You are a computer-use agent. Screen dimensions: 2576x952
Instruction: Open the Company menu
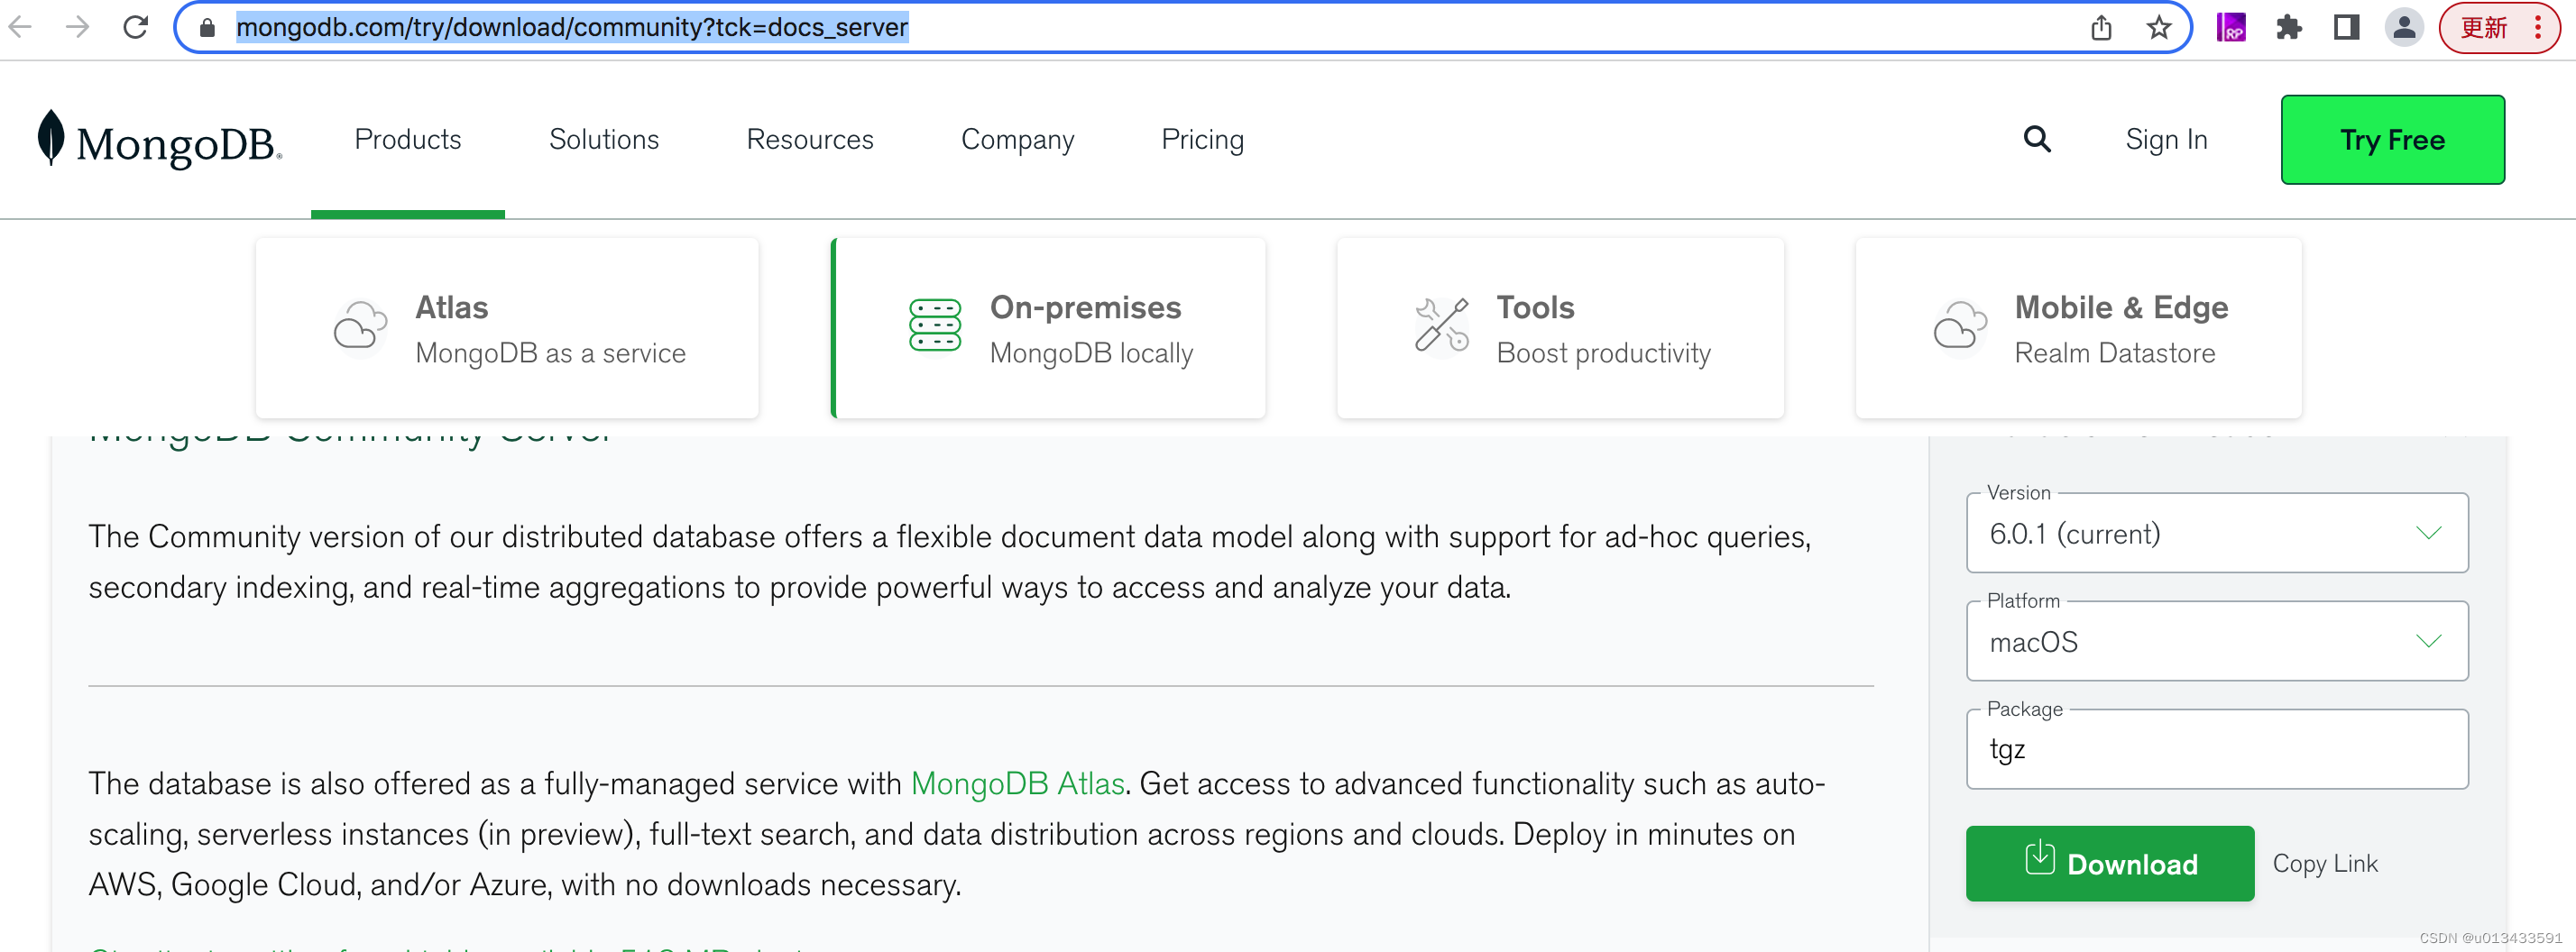1018,139
